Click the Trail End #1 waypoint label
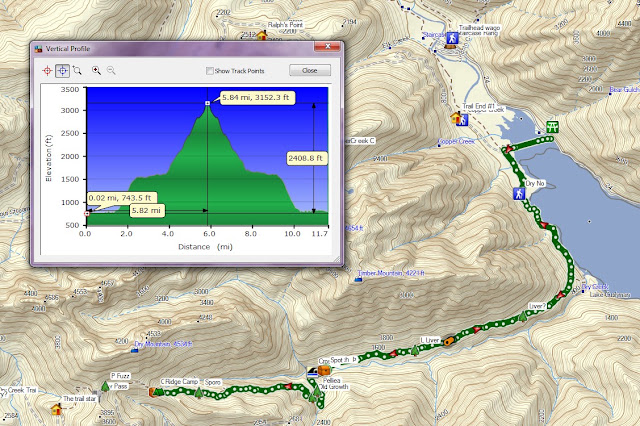The height and width of the screenshot is (426, 640). [x=478, y=106]
